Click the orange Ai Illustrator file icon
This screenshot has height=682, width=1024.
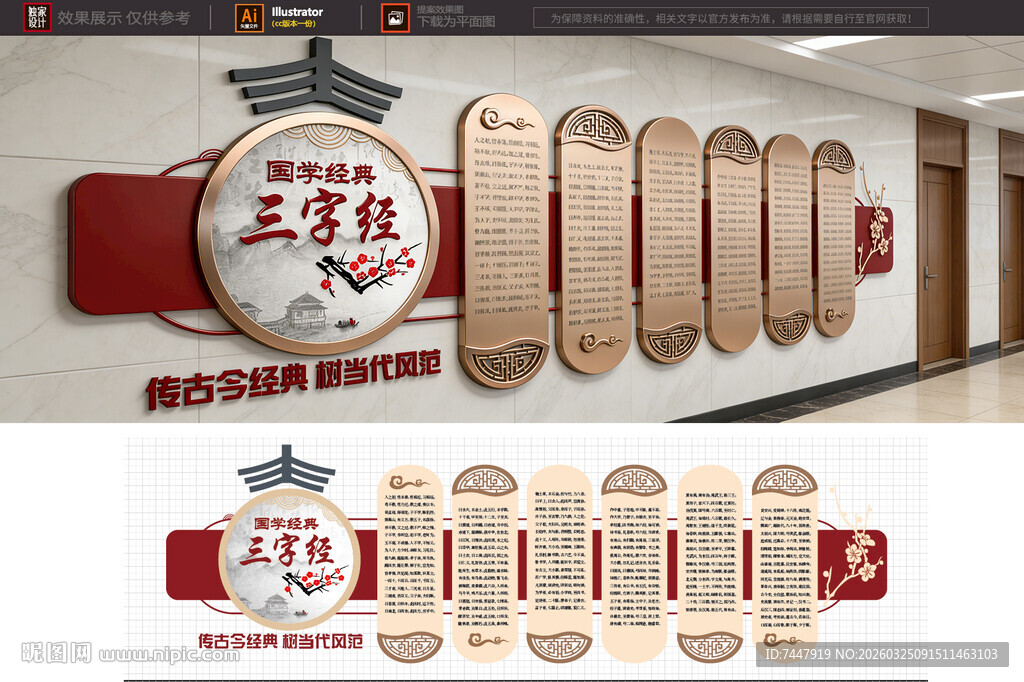[x=249, y=18]
